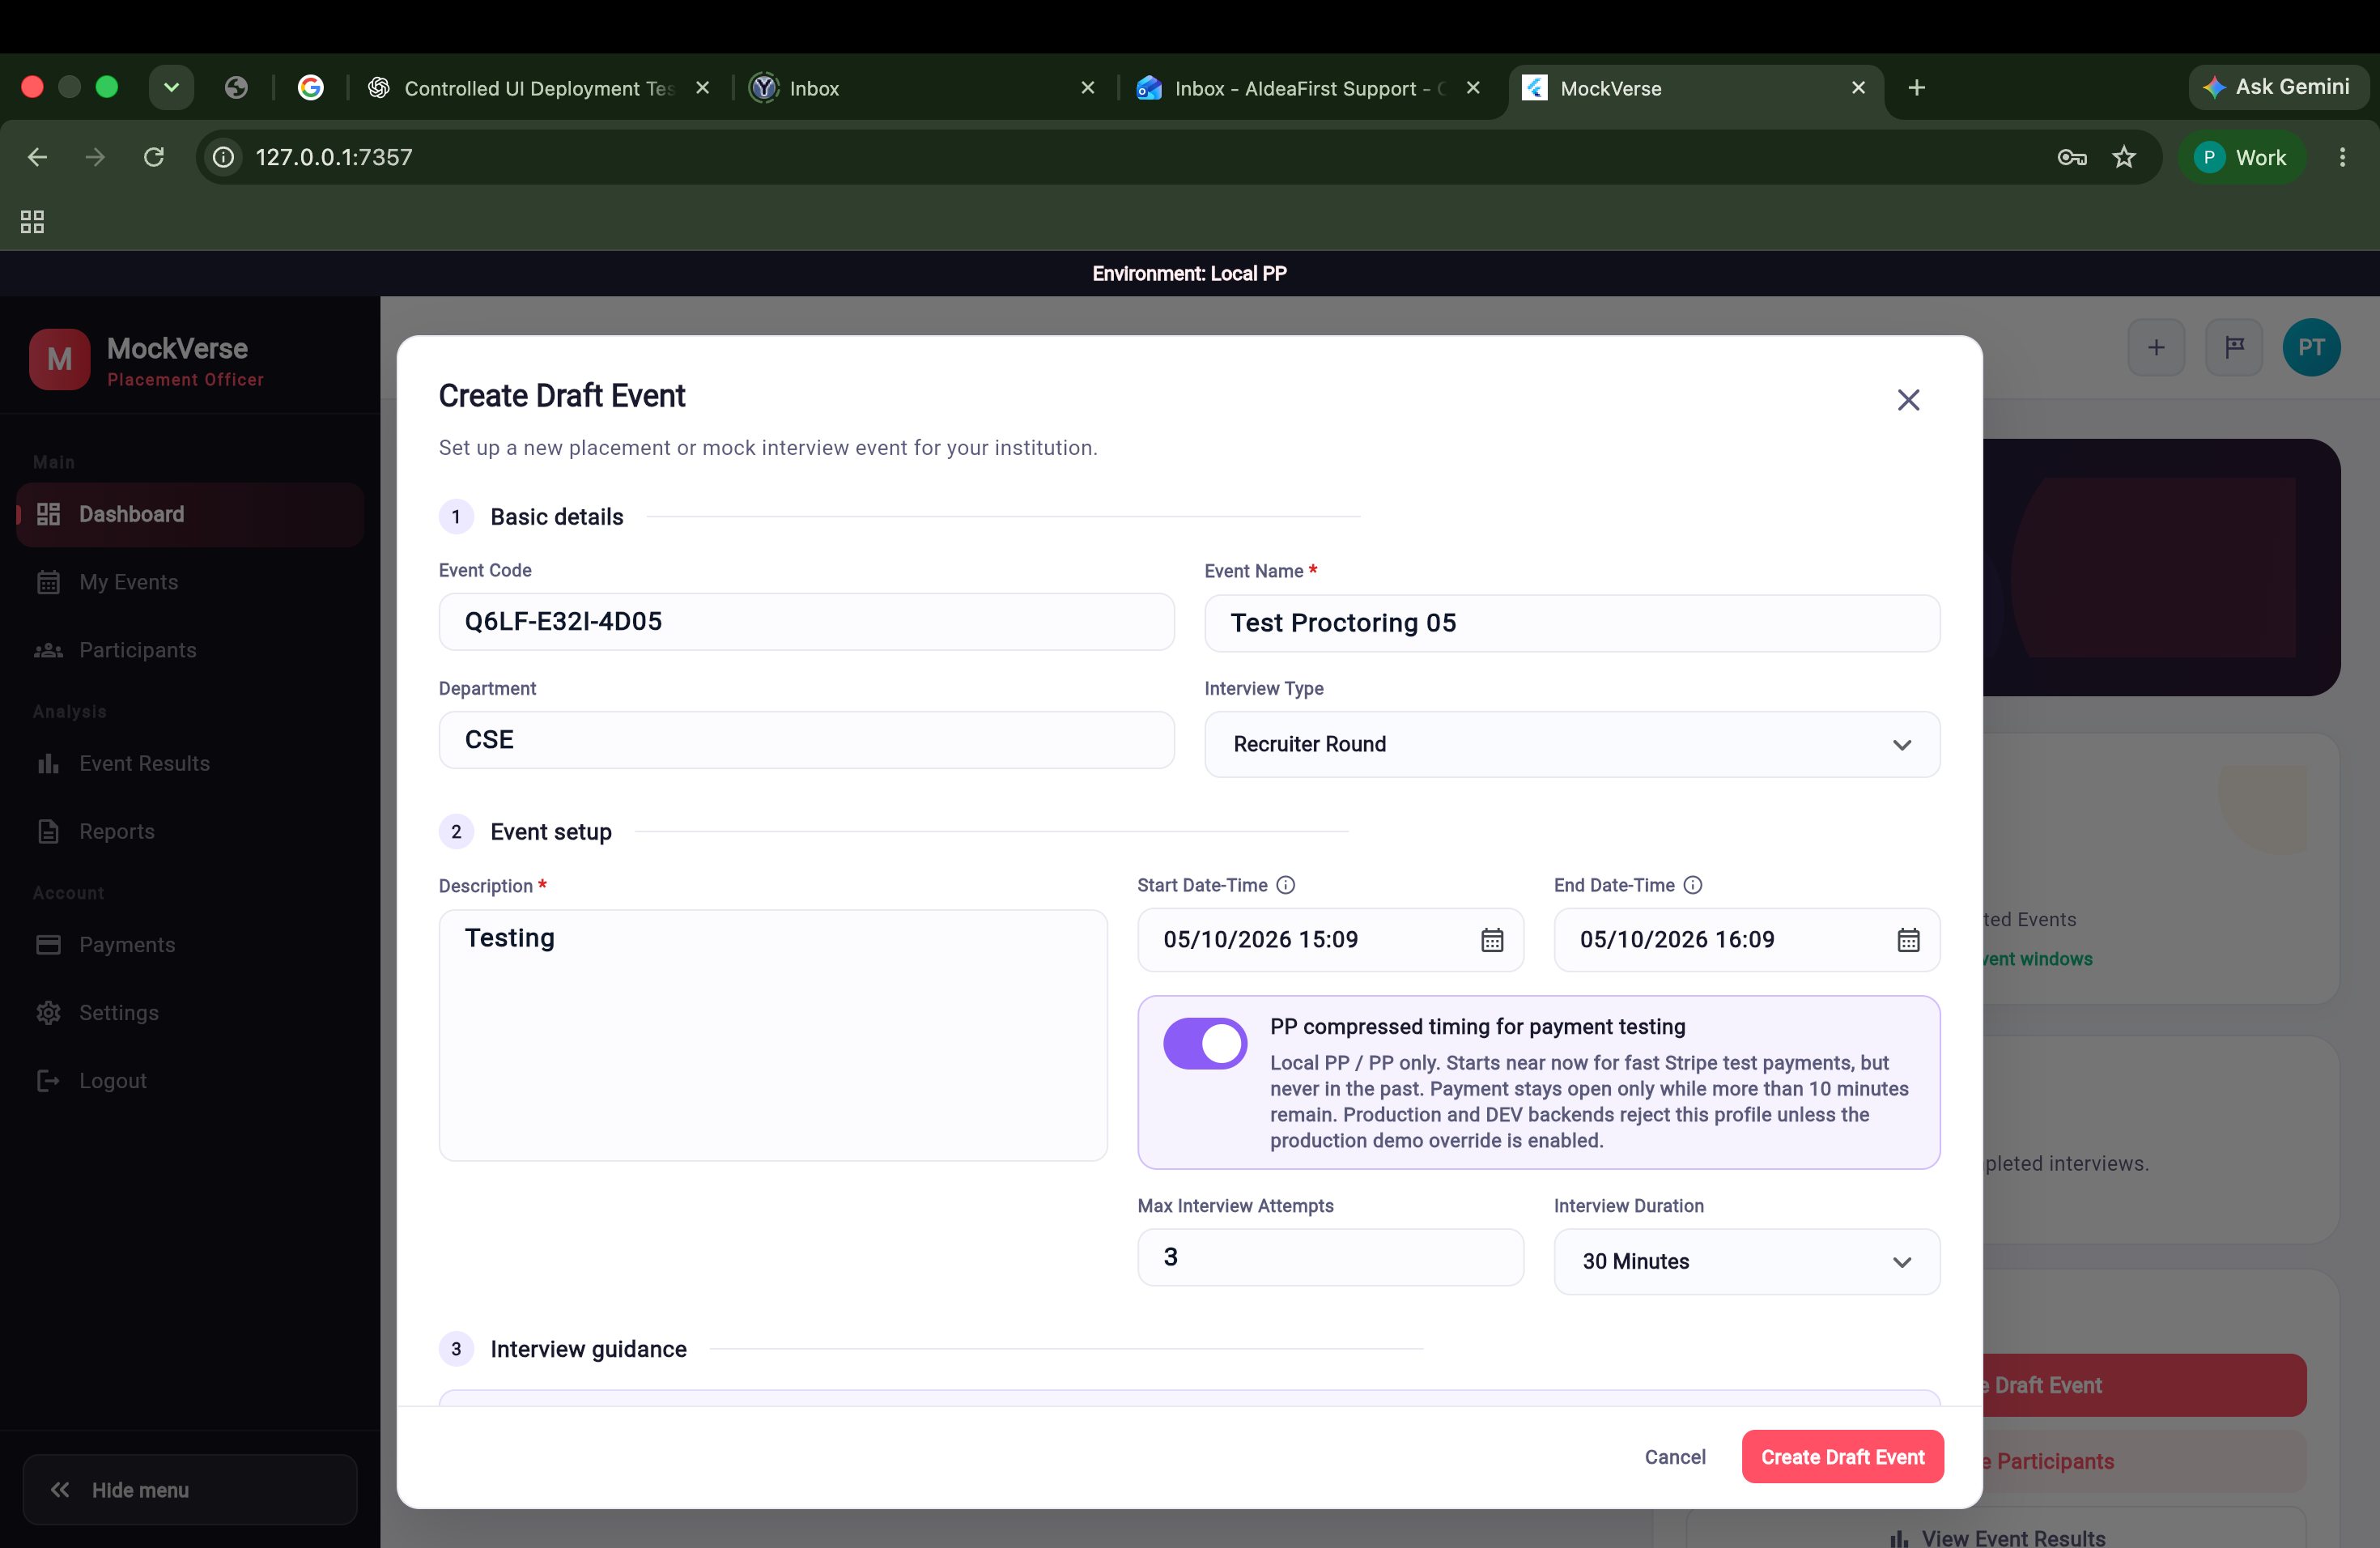The image size is (2380, 1548).
Task: Open a new browser tab with the plus icon
Action: pos(1916,88)
